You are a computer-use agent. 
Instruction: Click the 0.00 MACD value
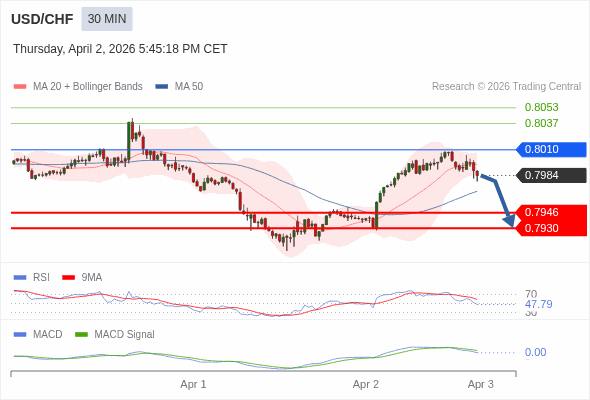(x=535, y=352)
